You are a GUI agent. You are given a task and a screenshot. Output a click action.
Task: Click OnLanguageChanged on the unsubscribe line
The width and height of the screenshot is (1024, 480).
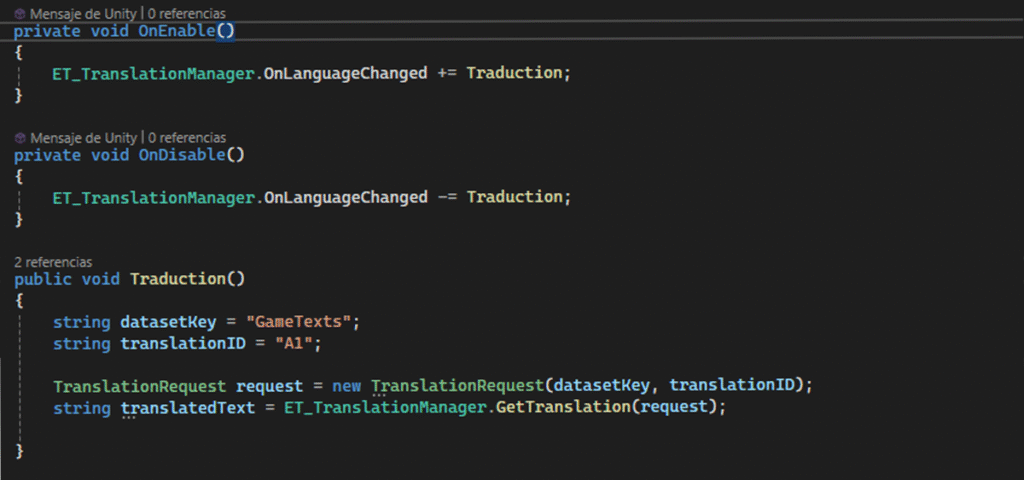(x=345, y=197)
